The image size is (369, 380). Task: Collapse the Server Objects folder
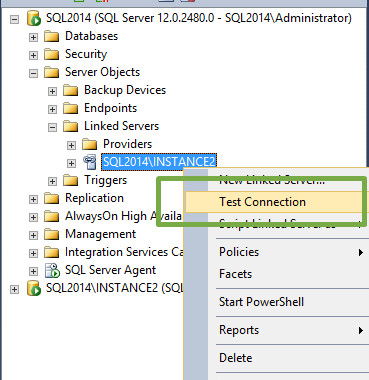click(33, 73)
